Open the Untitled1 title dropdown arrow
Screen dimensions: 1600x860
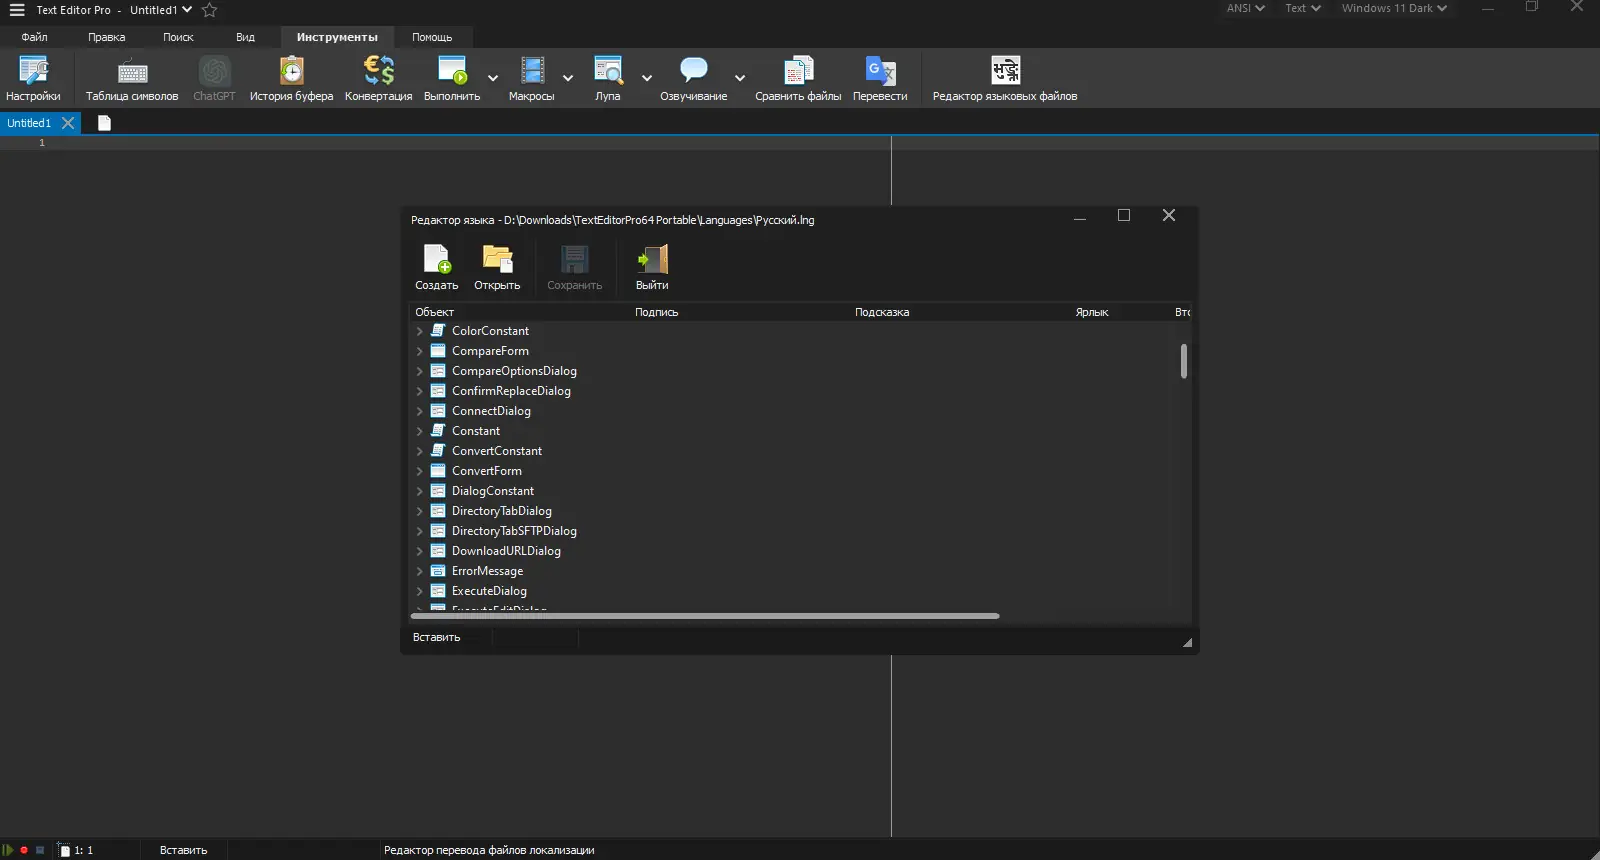pos(187,10)
